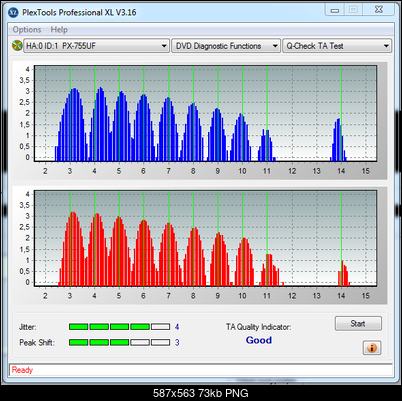The image size is (402, 401).
Task: Minimize the PlexTools window
Action: pyautogui.click(x=335, y=10)
